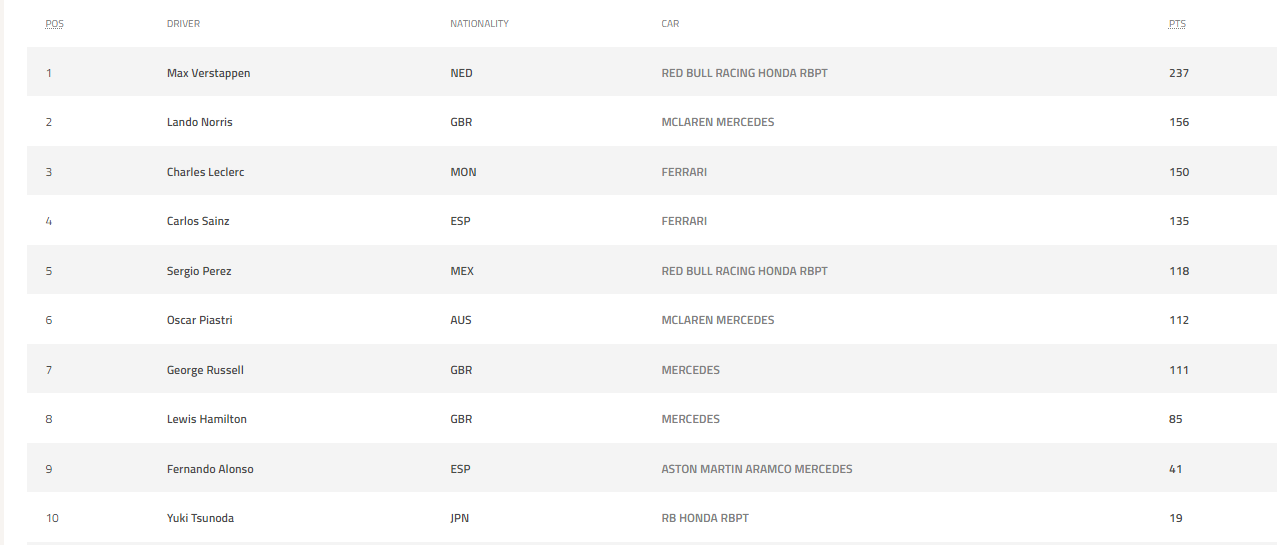Click the RB Honda RBPT team link
The width and height of the screenshot is (1282, 545).
click(705, 518)
